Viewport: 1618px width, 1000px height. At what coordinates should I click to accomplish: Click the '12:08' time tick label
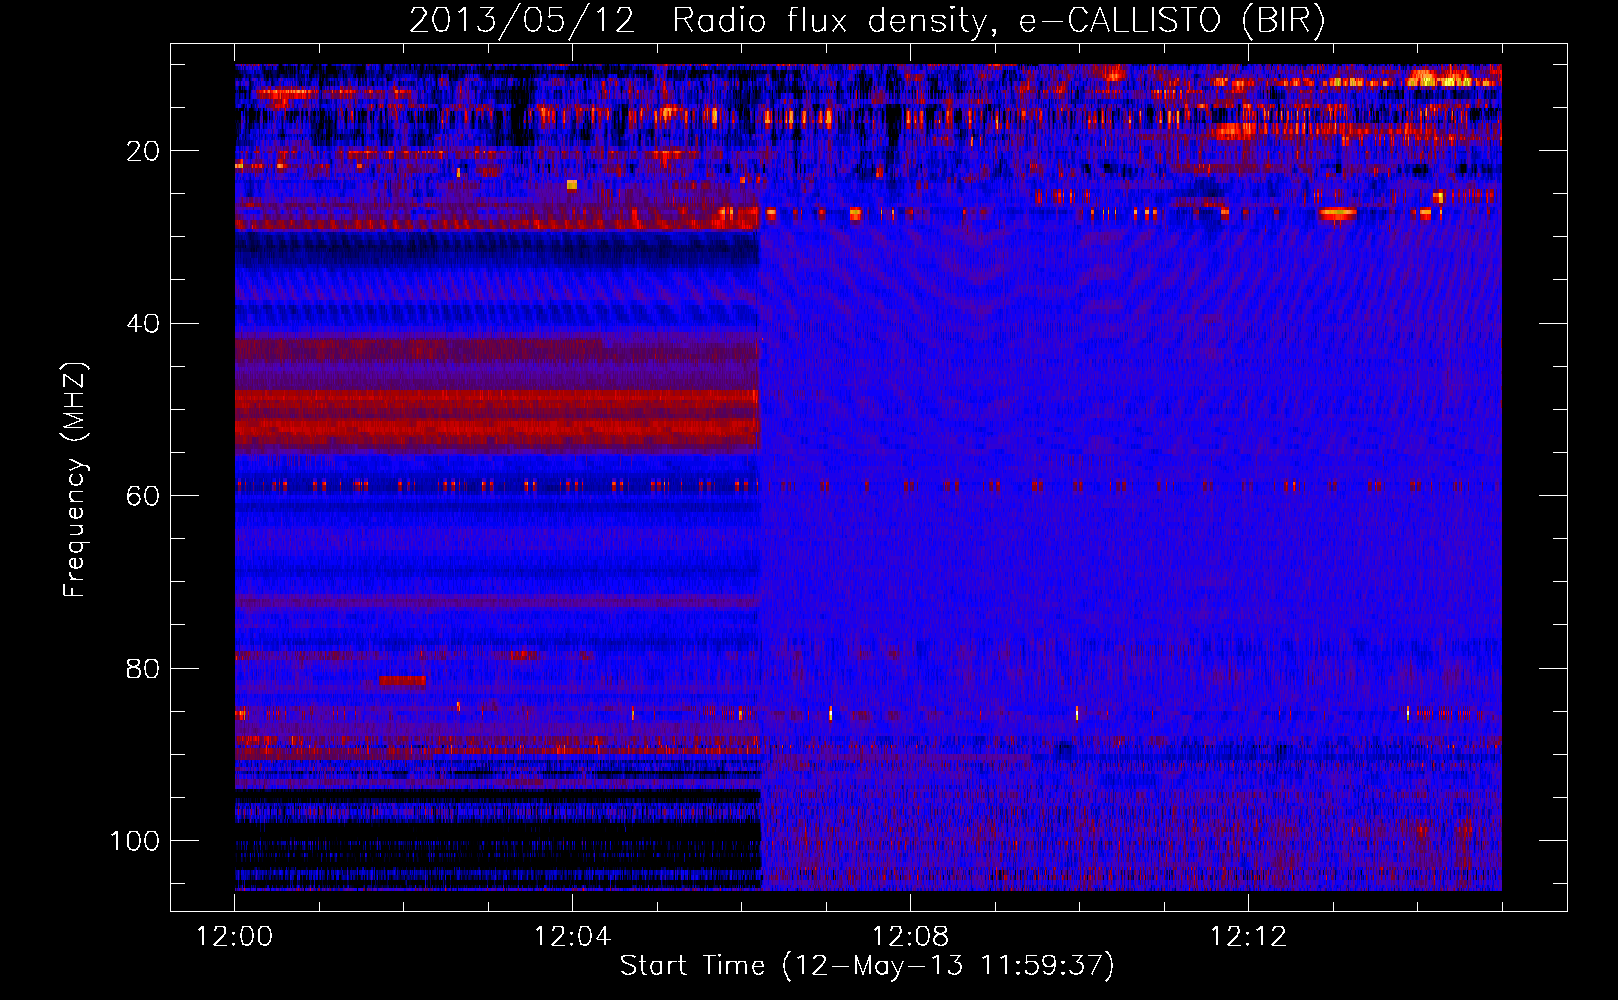click(x=910, y=937)
